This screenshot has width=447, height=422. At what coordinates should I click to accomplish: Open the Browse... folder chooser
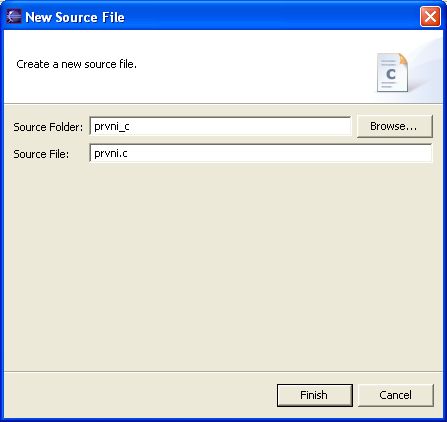pyautogui.click(x=395, y=126)
